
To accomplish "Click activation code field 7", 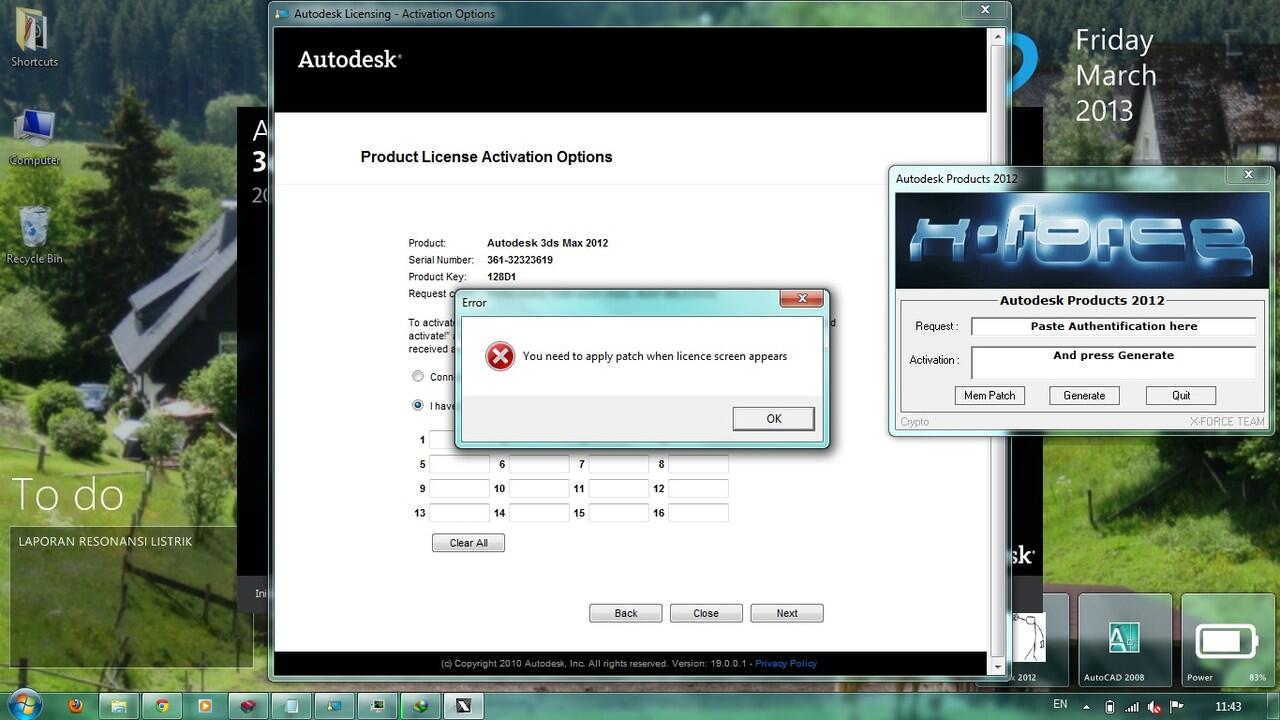I will click(619, 464).
